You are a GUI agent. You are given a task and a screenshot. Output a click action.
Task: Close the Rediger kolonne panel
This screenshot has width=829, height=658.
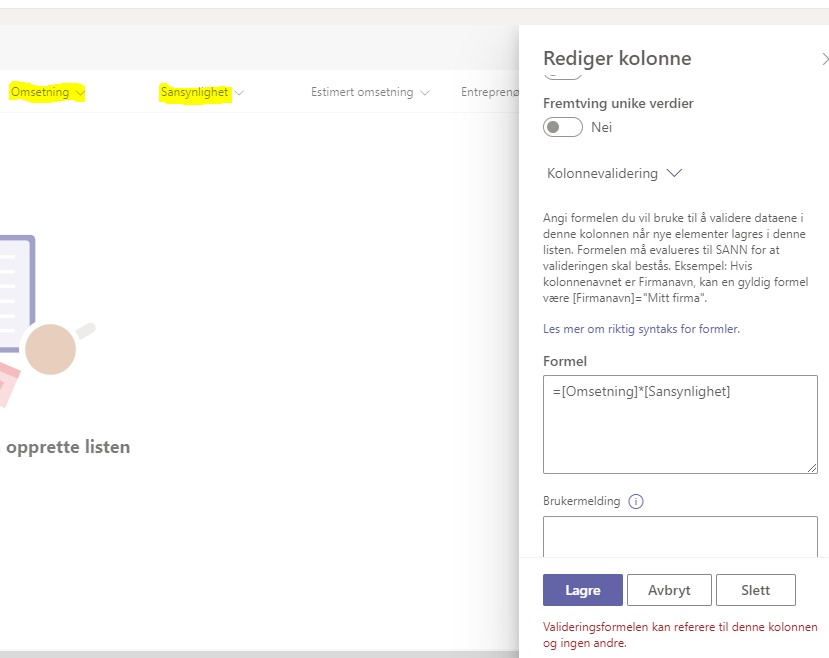823,59
